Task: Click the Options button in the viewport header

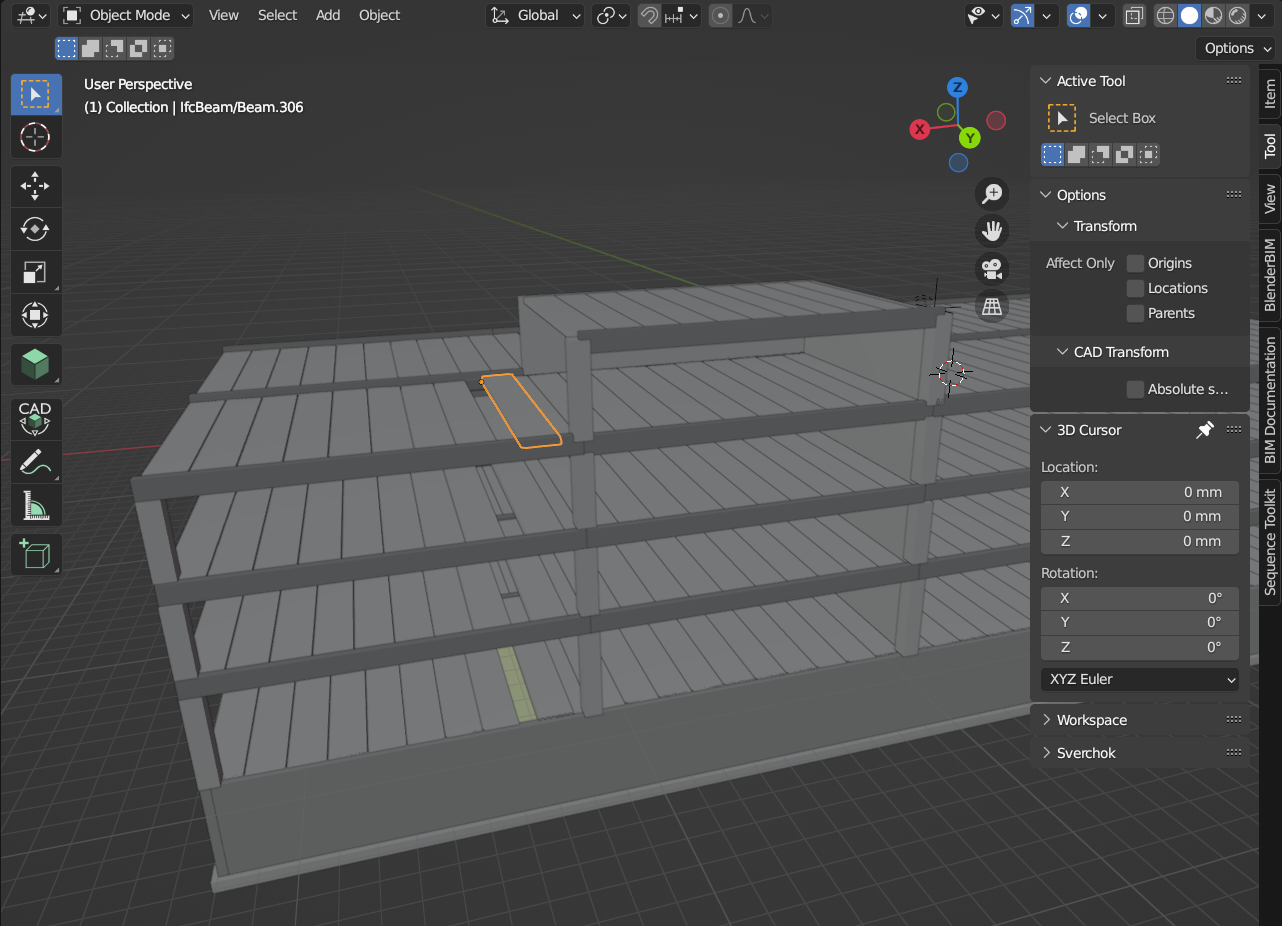Action: [1234, 48]
